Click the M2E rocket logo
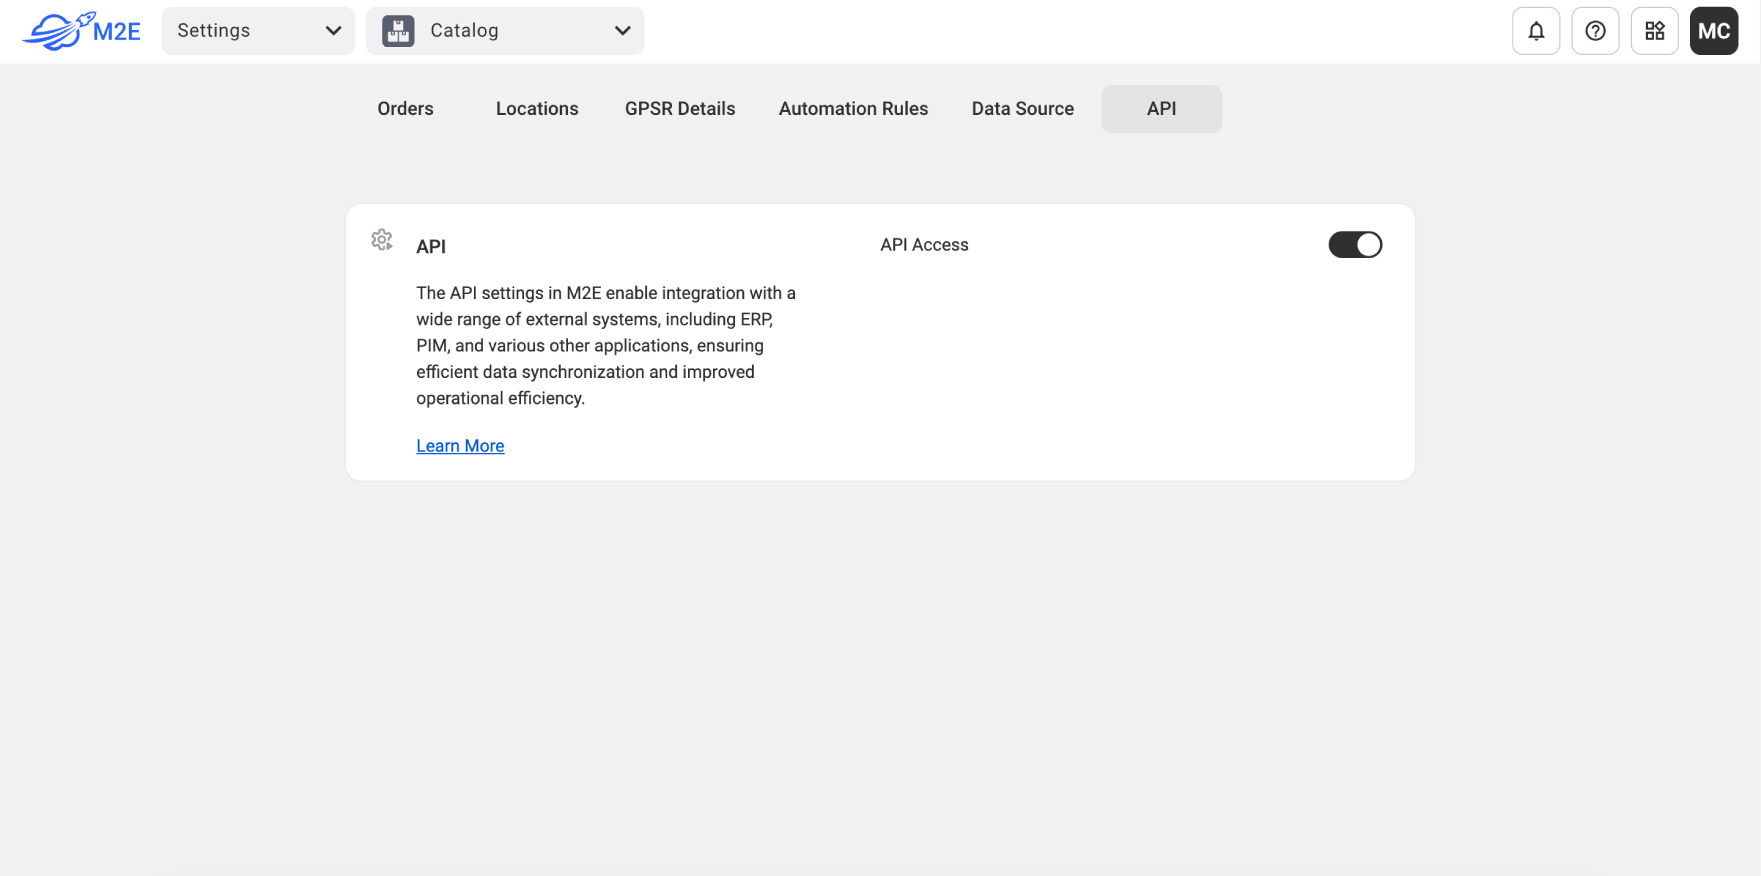1761x876 pixels. tap(81, 31)
